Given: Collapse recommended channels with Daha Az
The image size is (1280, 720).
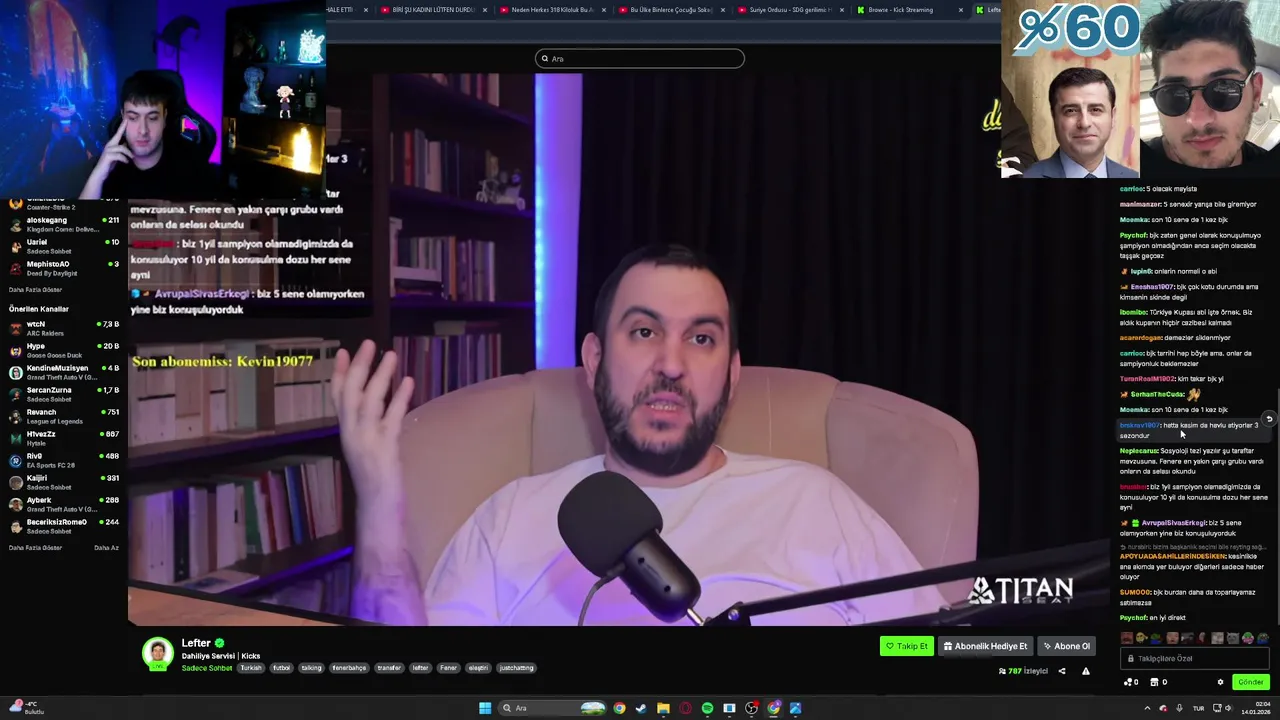Looking at the screenshot, I should 106,548.
